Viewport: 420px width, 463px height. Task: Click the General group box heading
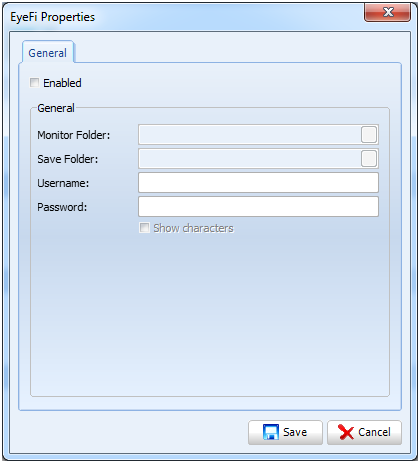tap(56, 108)
